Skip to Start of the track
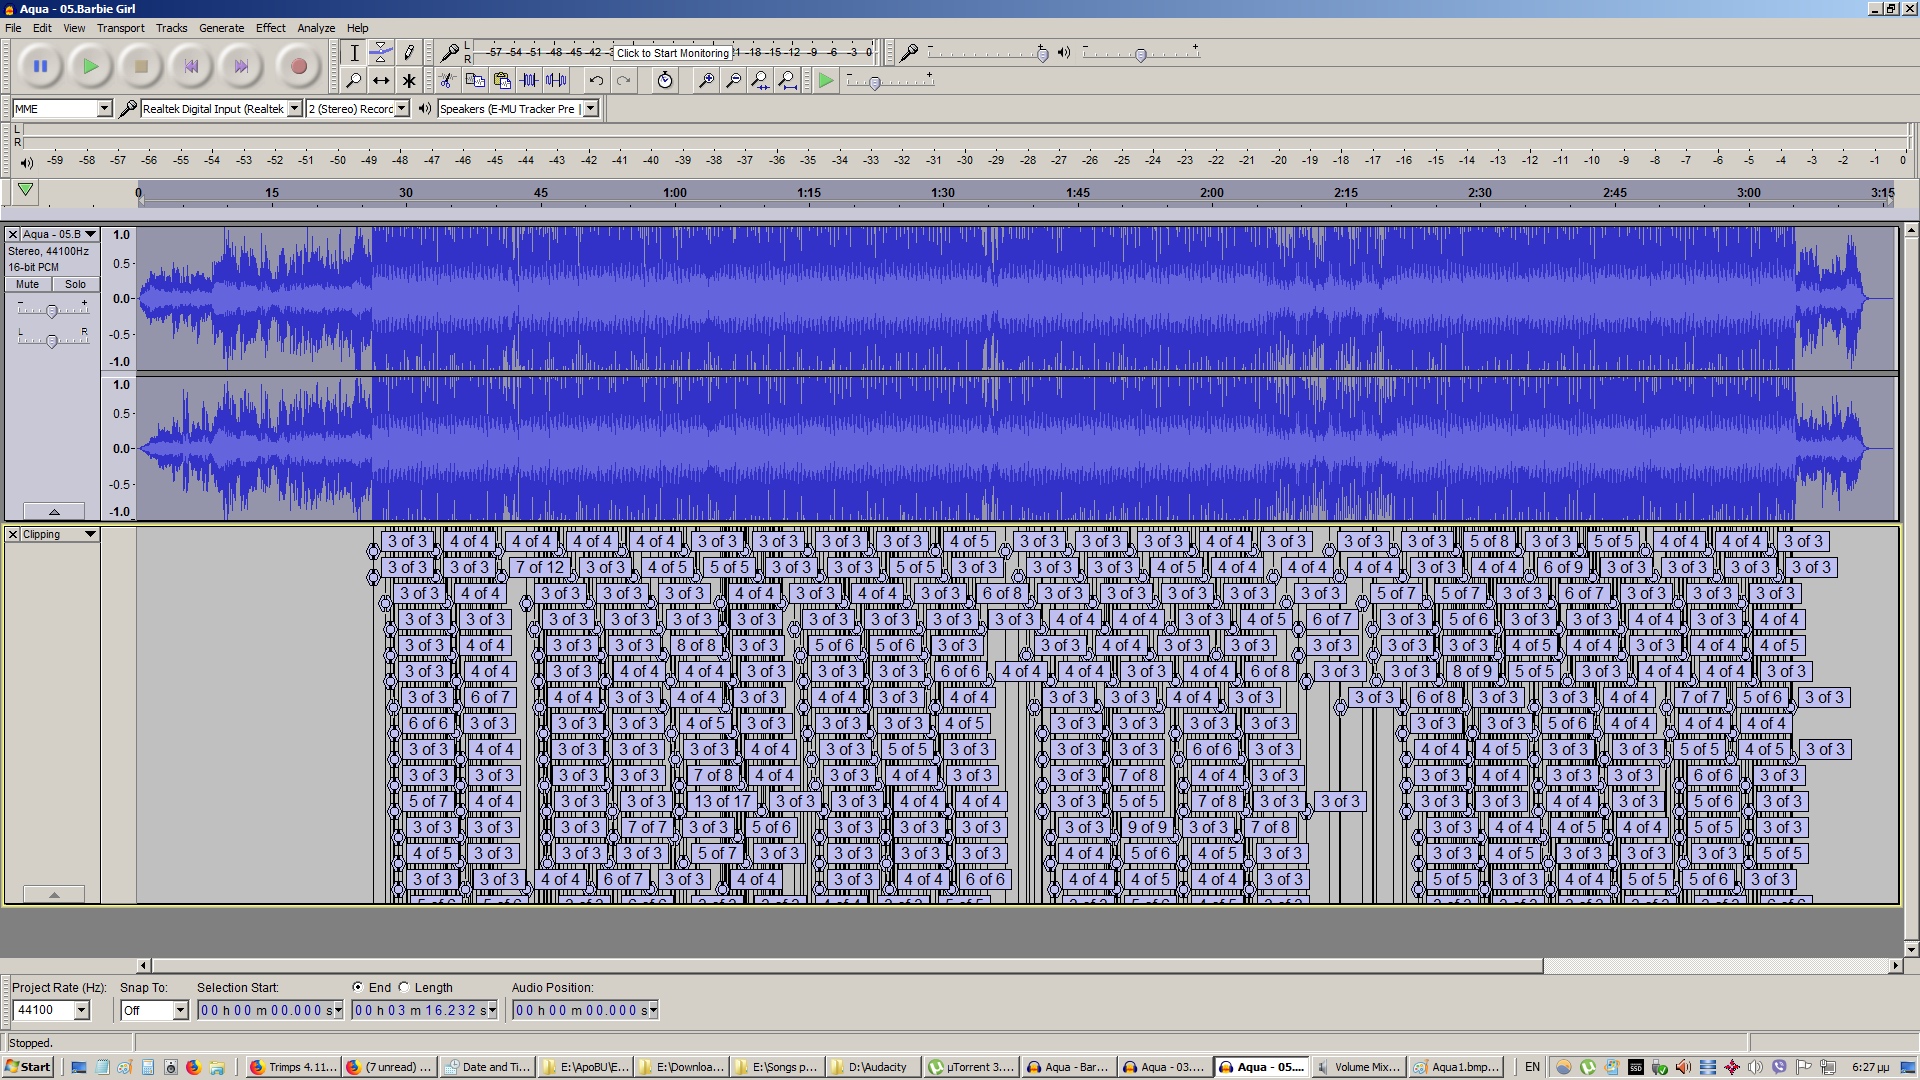The width and height of the screenshot is (1920, 1080). (x=191, y=66)
